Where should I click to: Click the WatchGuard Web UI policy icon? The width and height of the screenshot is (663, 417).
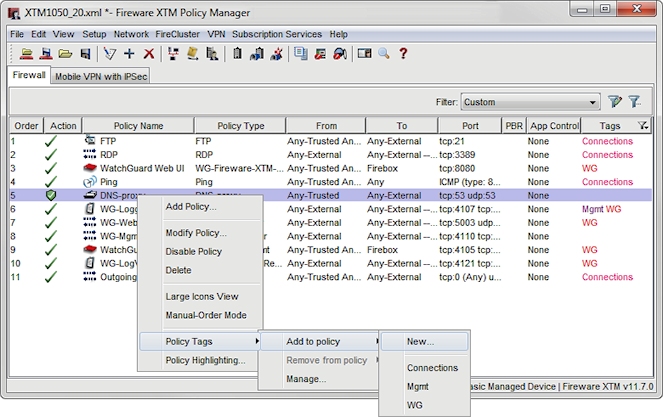pyautogui.click(x=90, y=168)
